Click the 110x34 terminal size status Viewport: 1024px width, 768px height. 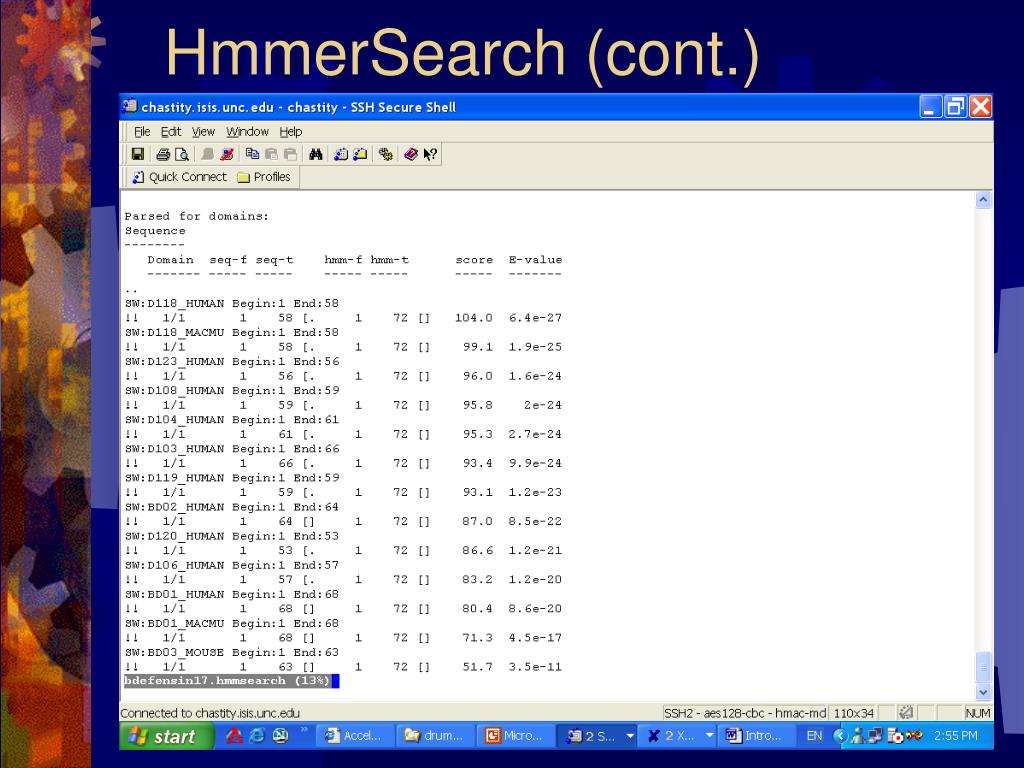point(854,713)
